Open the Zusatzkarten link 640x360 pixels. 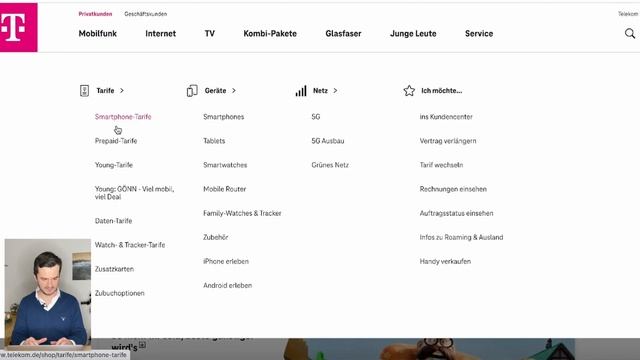click(x=114, y=269)
